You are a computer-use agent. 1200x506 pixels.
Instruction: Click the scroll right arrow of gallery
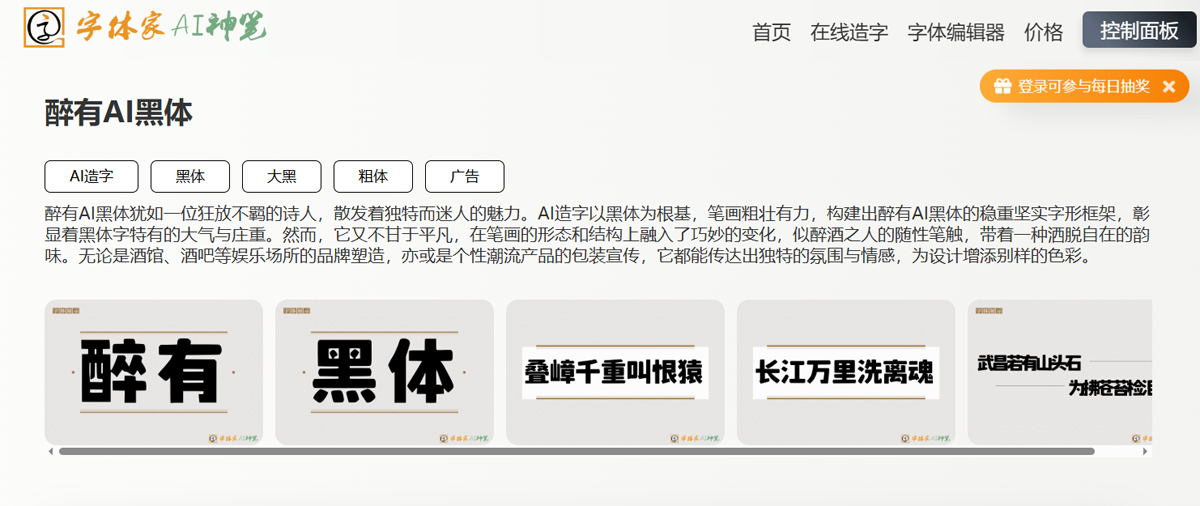[1145, 452]
